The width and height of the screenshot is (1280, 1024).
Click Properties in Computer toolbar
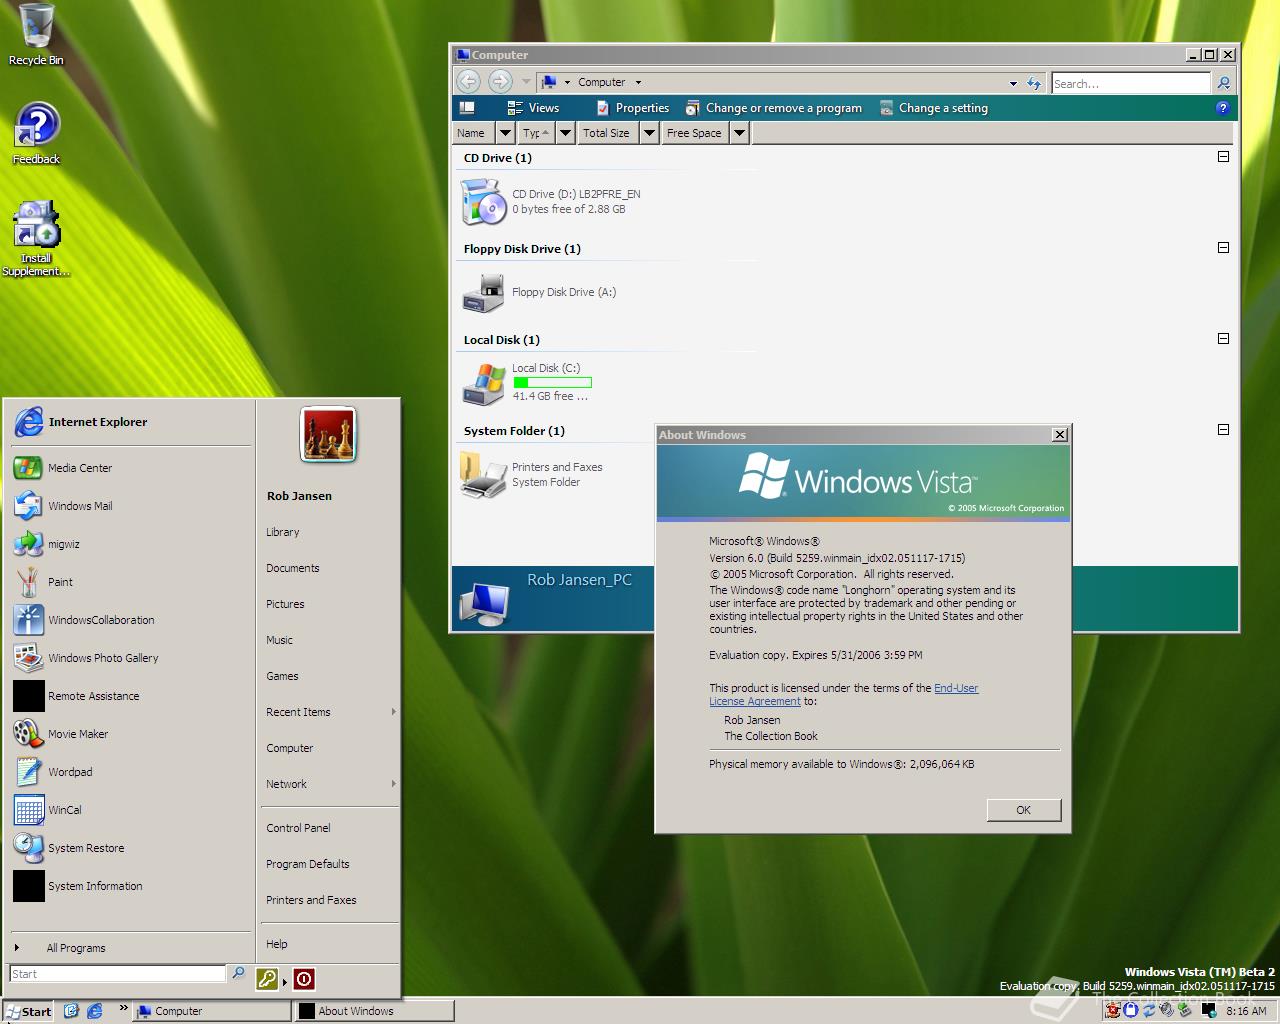[x=632, y=108]
